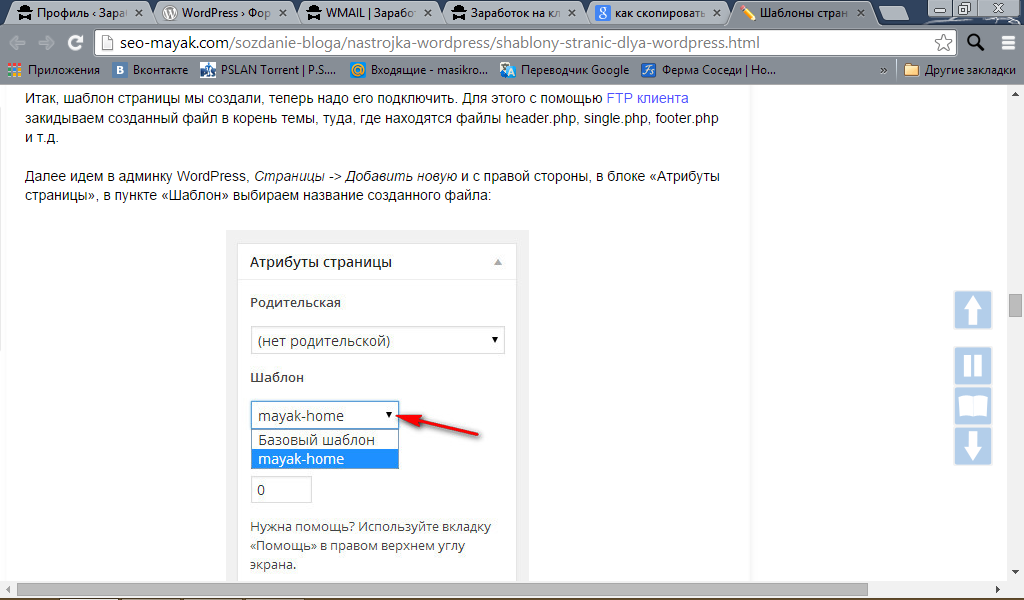Image resolution: width=1024 pixels, height=600 pixels.
Task: Click the floating down-arrow button
Action: coord(973,447)
